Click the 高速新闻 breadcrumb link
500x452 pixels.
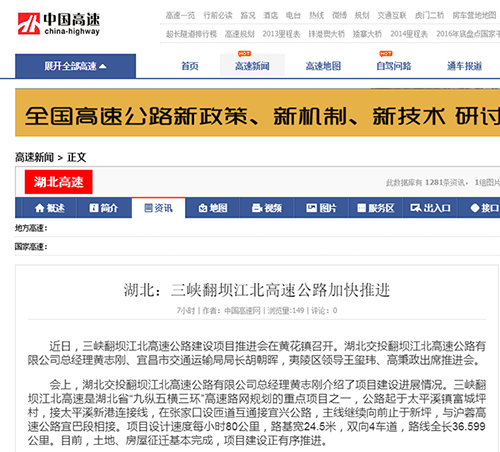point(34,157)
